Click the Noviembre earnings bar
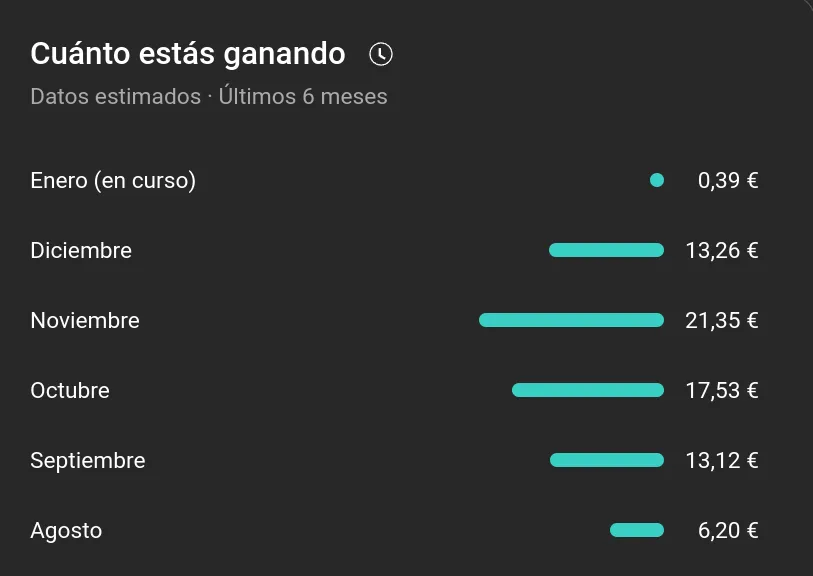Image resolution: width=813 pixels, height=576 pixels. (x=571, y=320)
